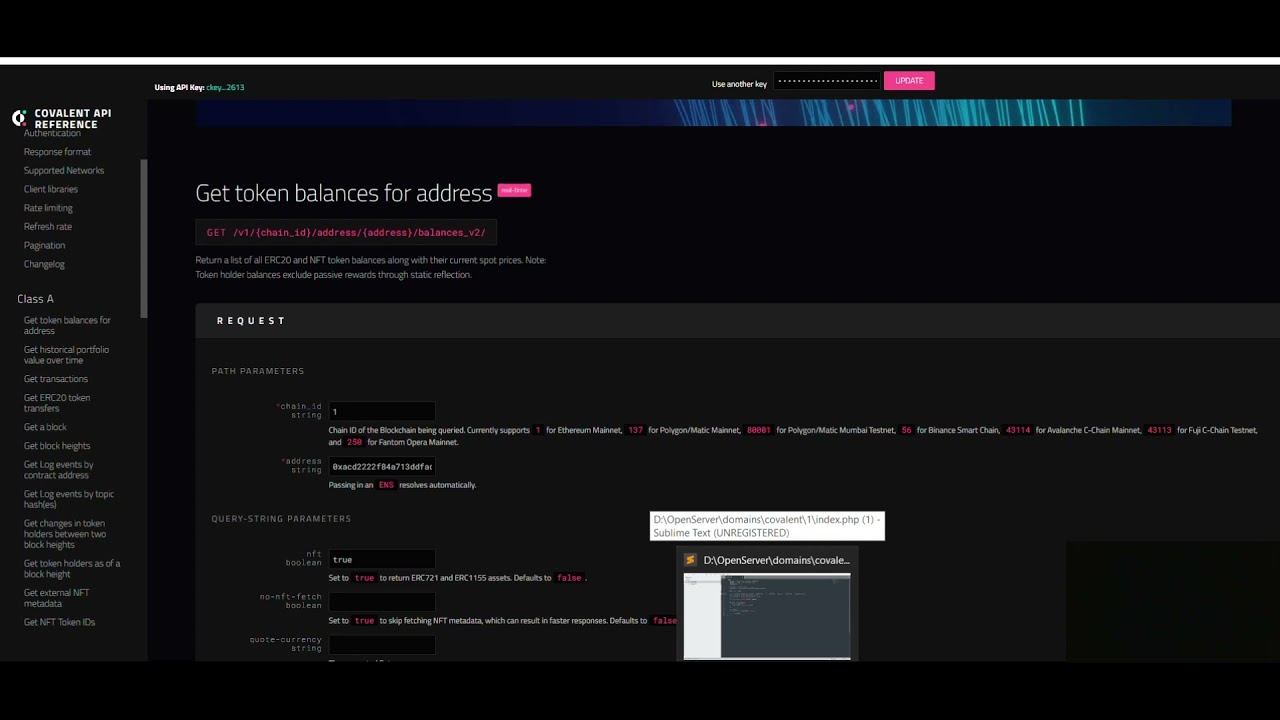Click the 'Use another key' input field
The width and height of the screenshot is (1280, 720).
coord(827,81)
